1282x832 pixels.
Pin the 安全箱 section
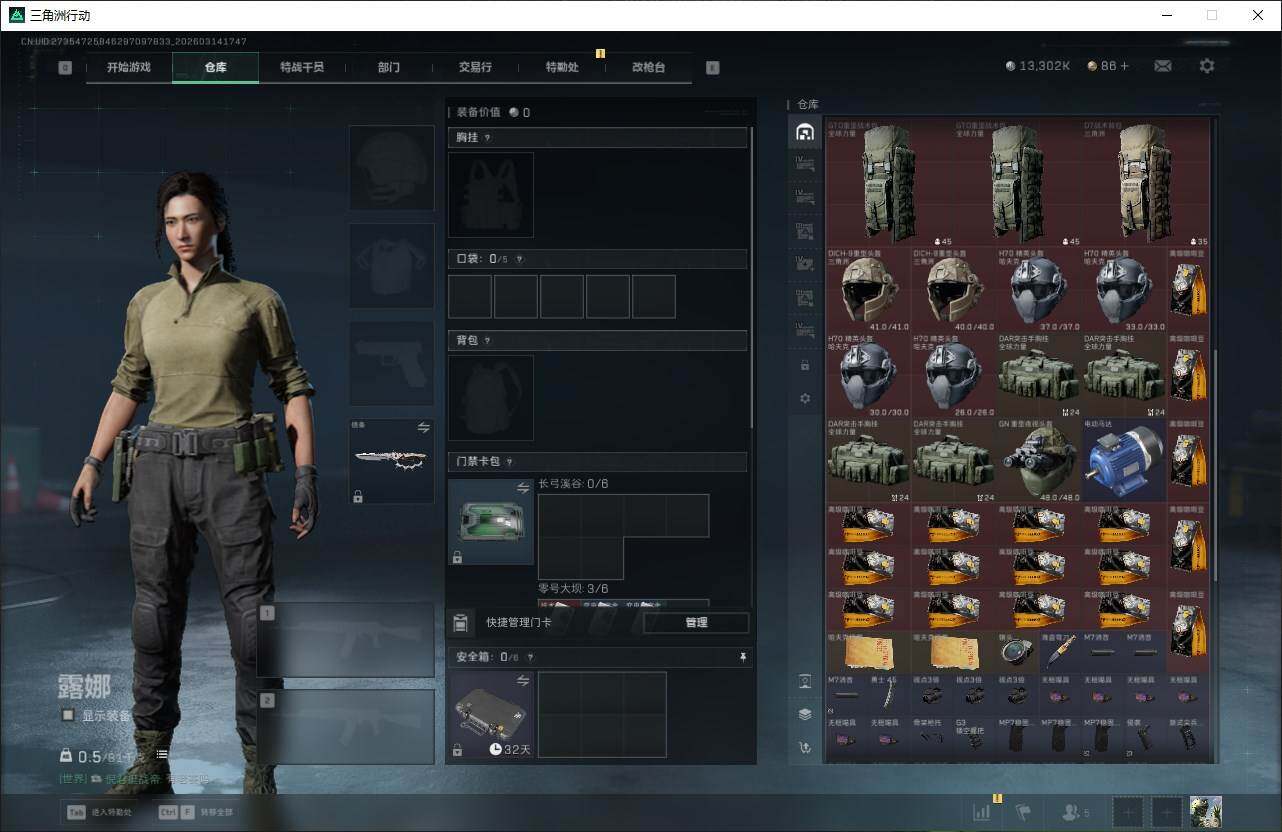(x=742, y=657)
